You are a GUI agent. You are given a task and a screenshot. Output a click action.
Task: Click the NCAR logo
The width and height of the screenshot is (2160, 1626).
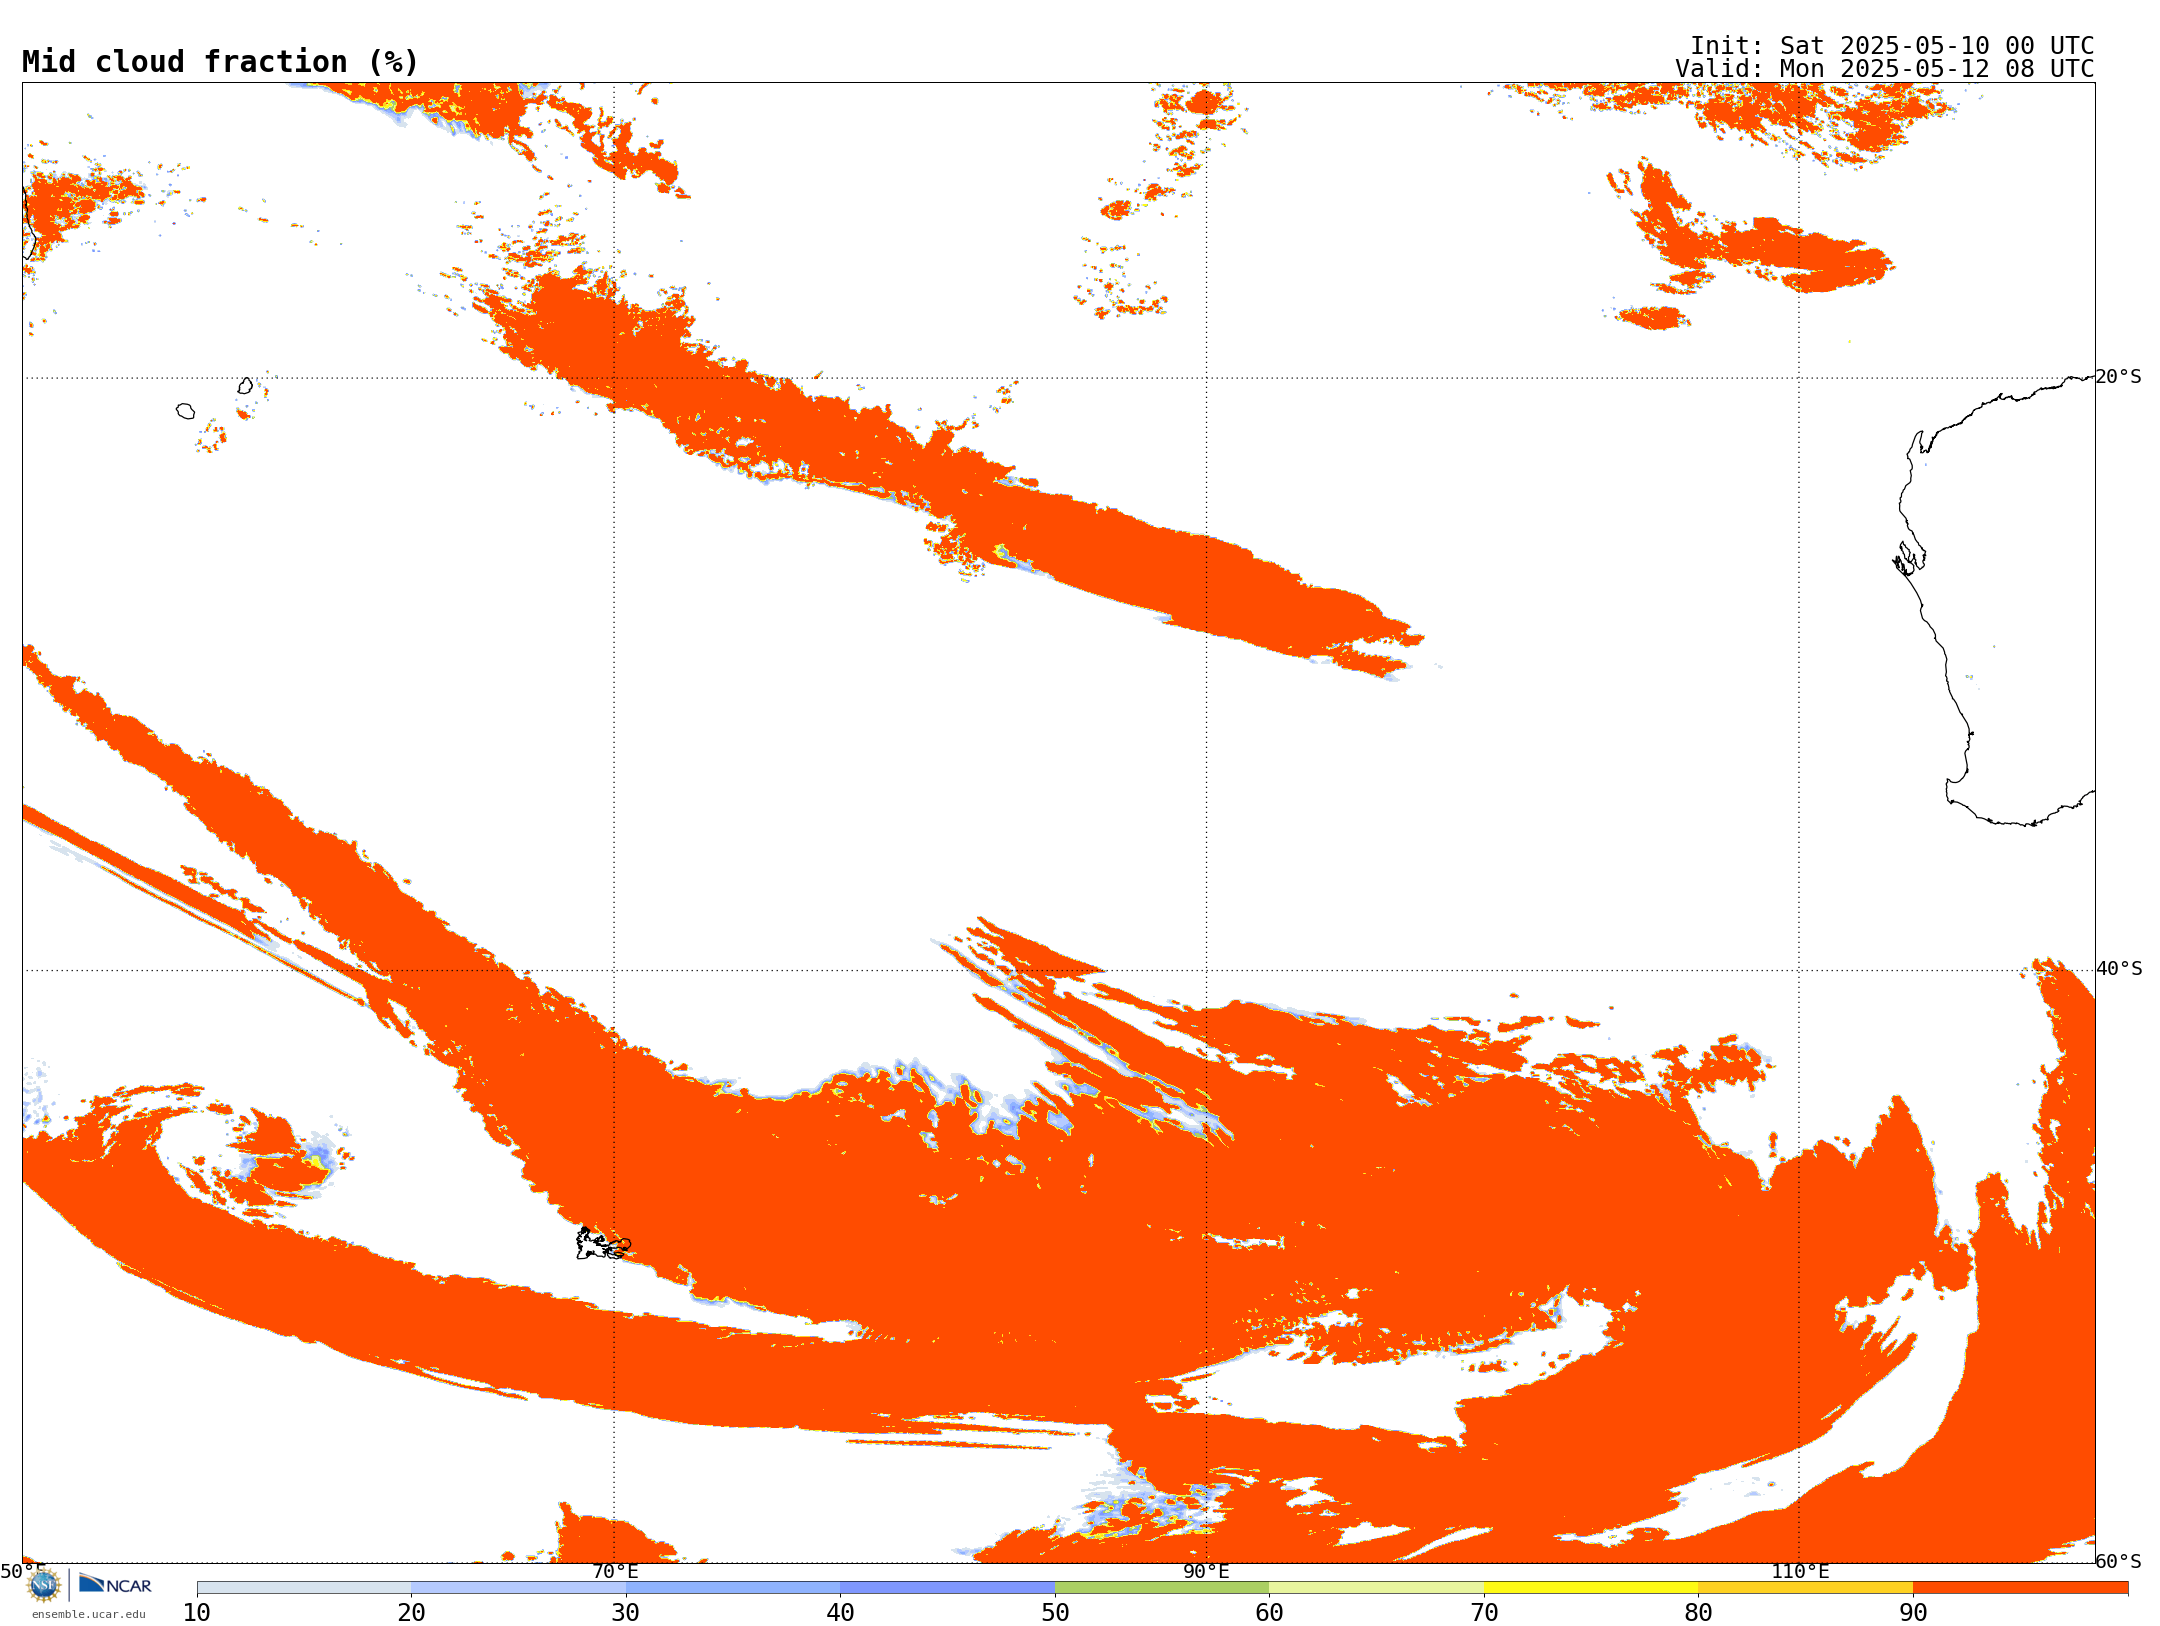[x=115, y=1584]
